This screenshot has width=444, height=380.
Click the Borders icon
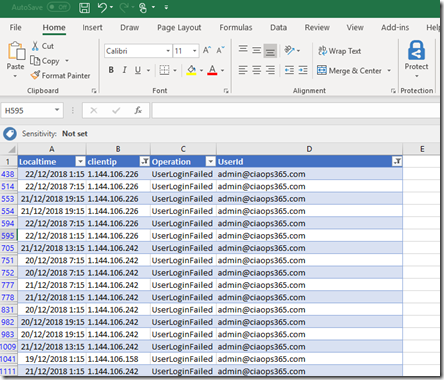click(x=164, y=70)
